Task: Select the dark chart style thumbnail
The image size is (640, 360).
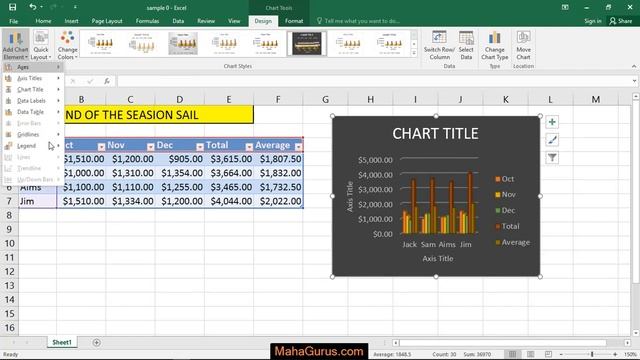Action: click(x=307, y=43)
